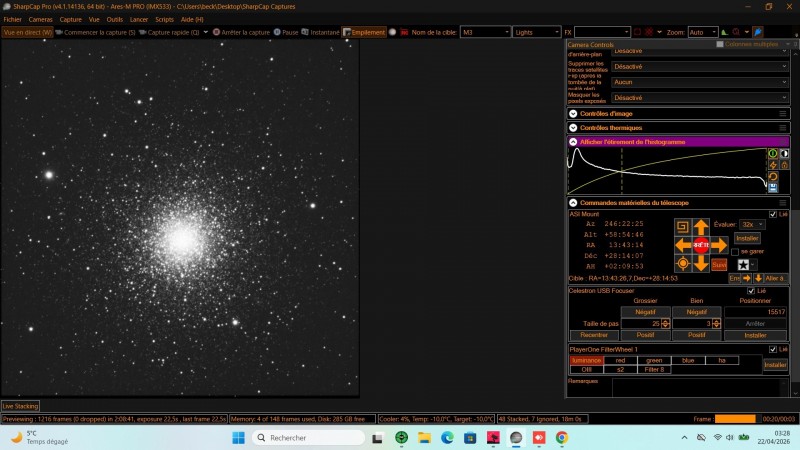This screenshot has height=450, width=800.
Task: Toggle the Empilement live stacking button
Action: coord(364,32)
